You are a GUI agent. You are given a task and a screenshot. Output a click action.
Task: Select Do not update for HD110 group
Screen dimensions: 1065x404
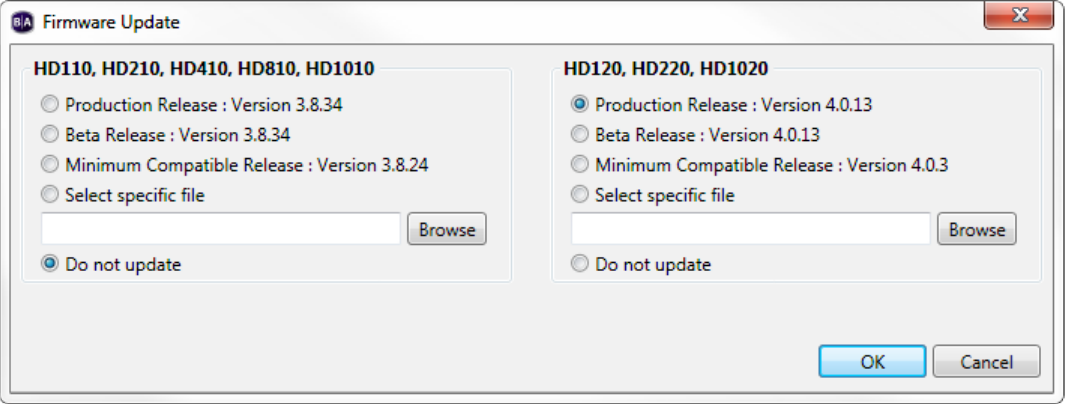click(50, 265)
